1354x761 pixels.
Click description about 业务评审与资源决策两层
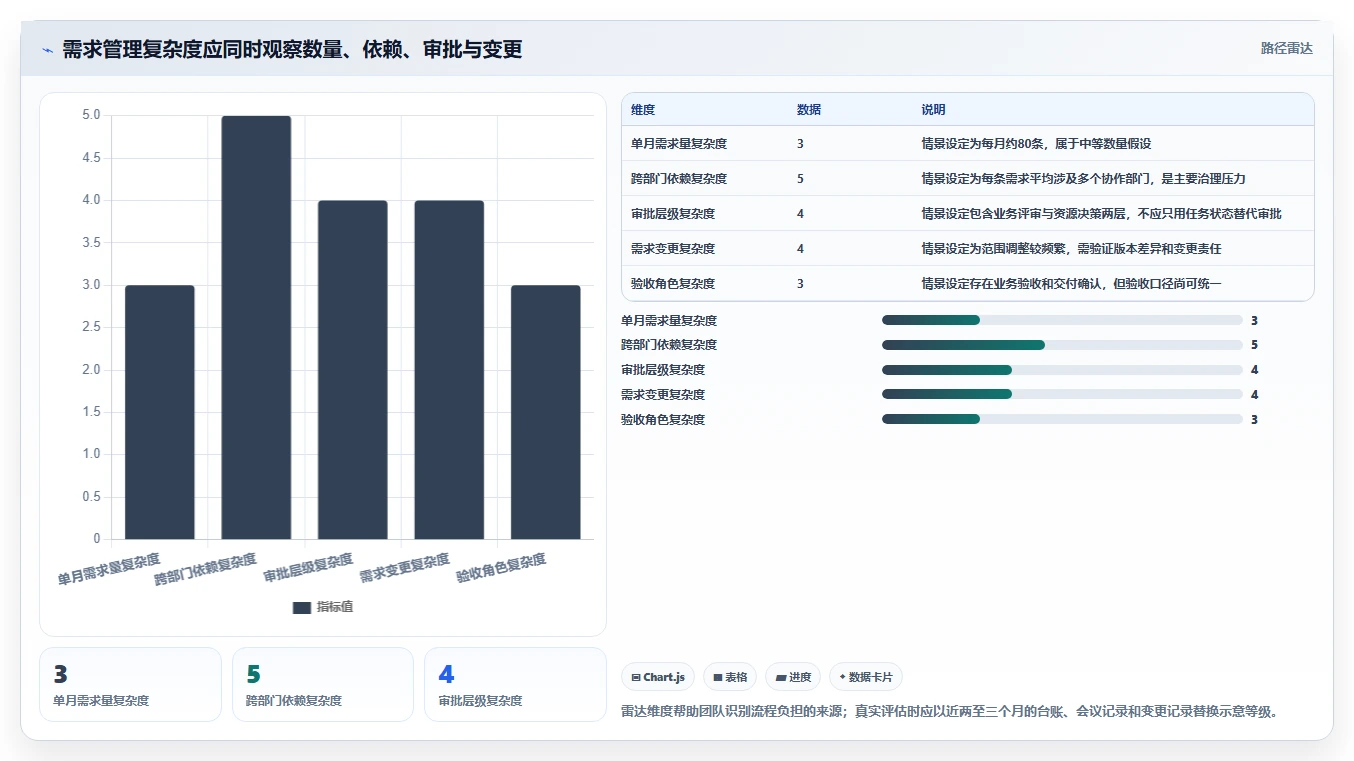point(1101,214)
